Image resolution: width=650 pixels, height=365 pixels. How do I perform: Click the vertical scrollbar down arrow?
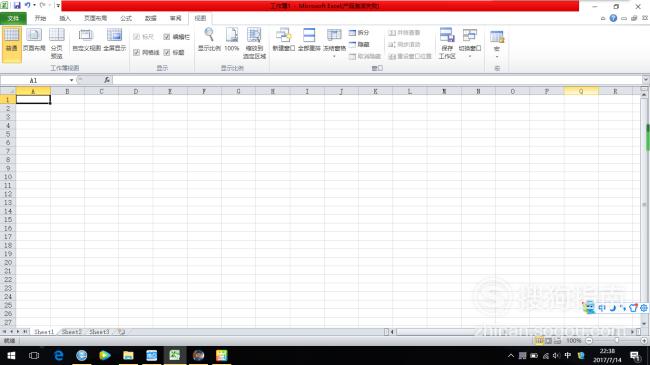click(x=644, y=323)
